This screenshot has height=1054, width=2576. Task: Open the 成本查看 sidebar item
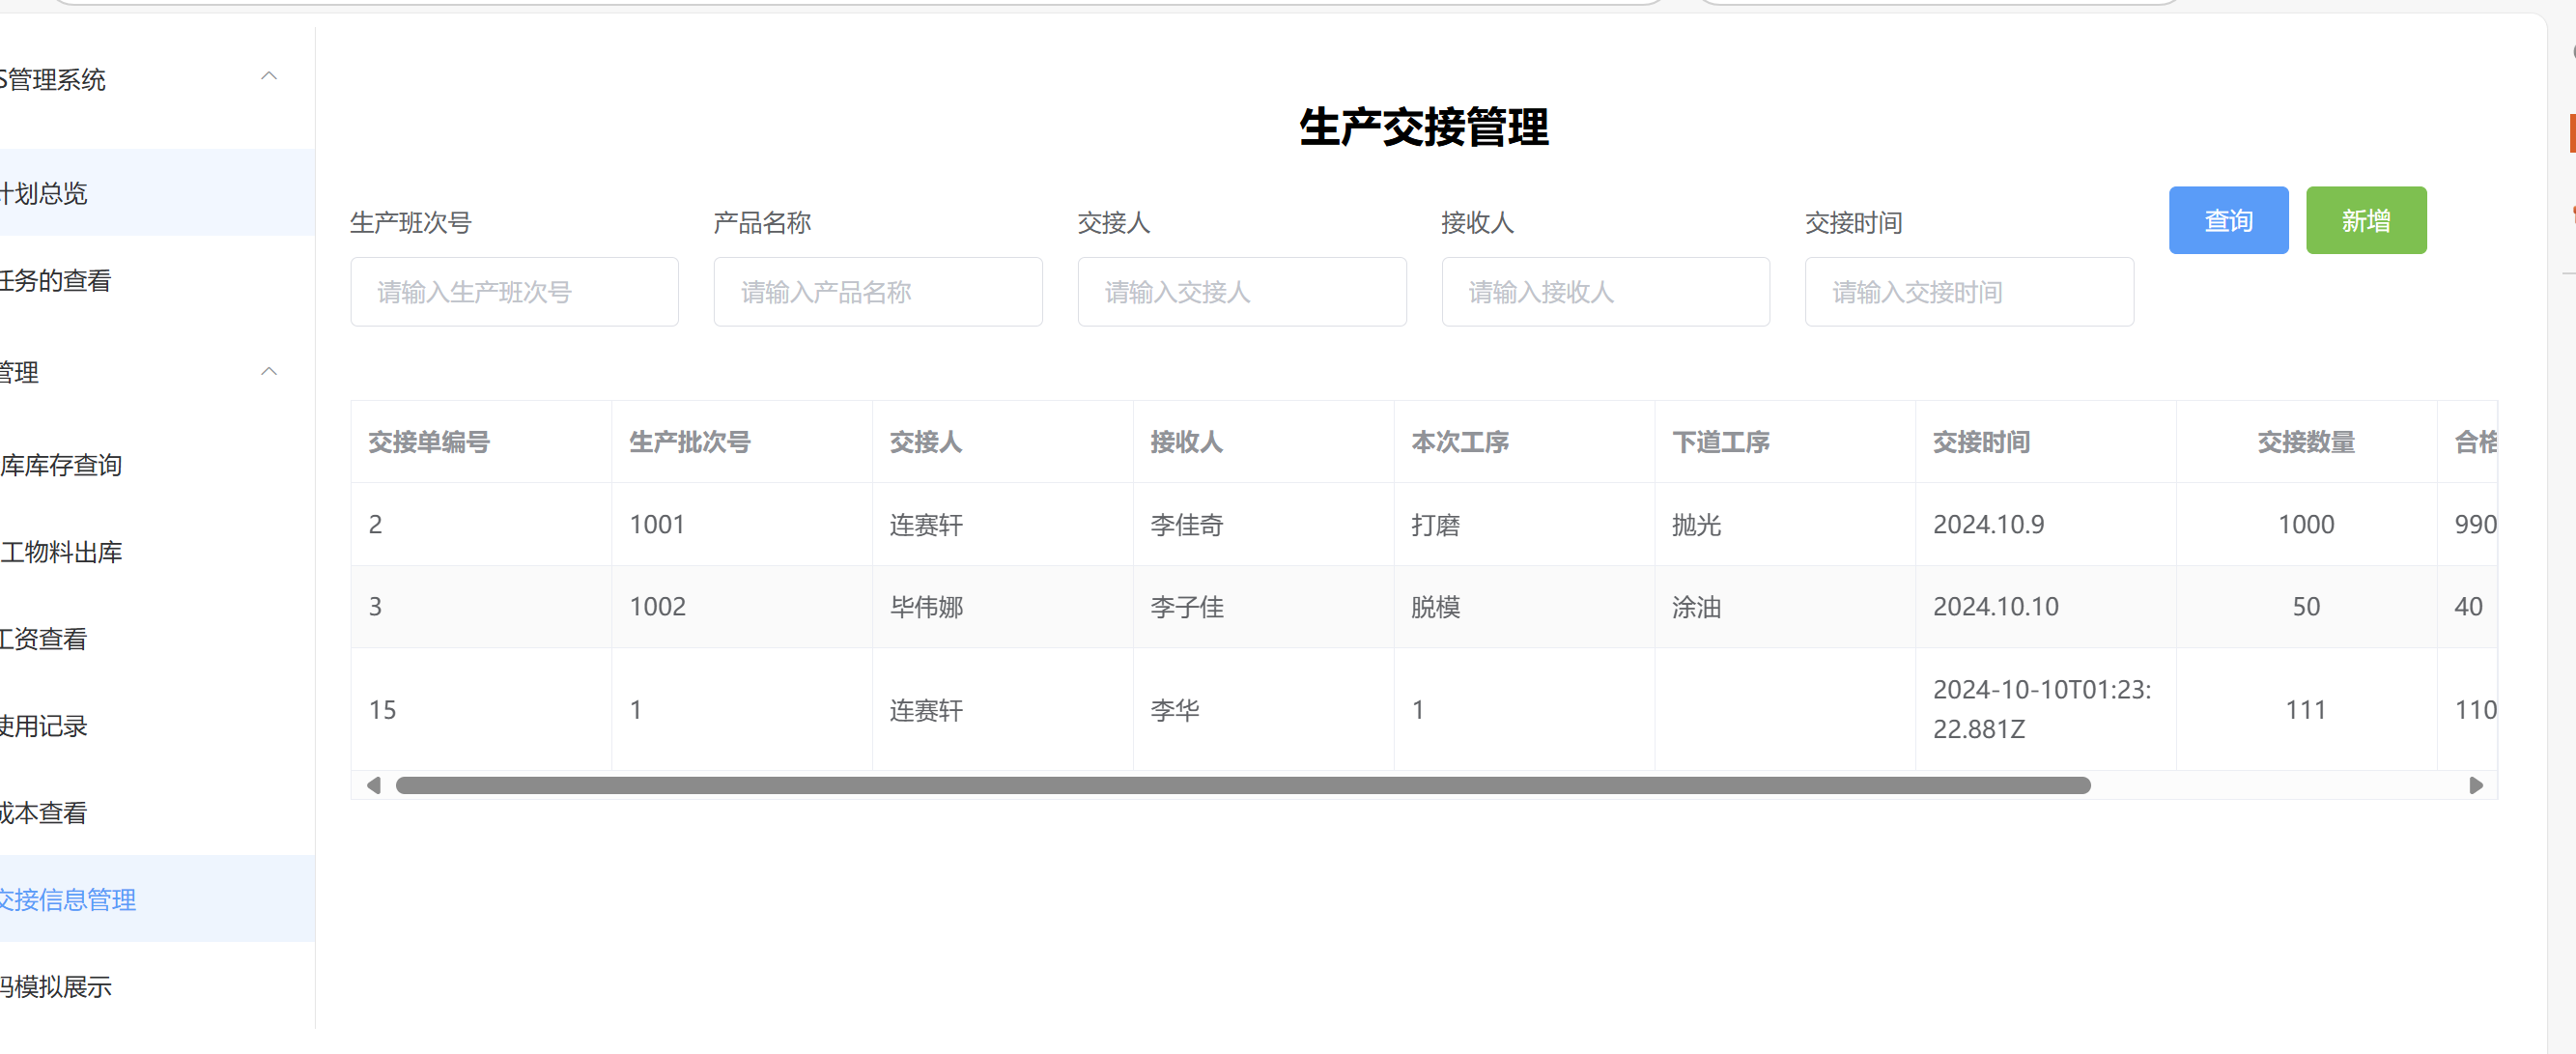click(44, 812)
